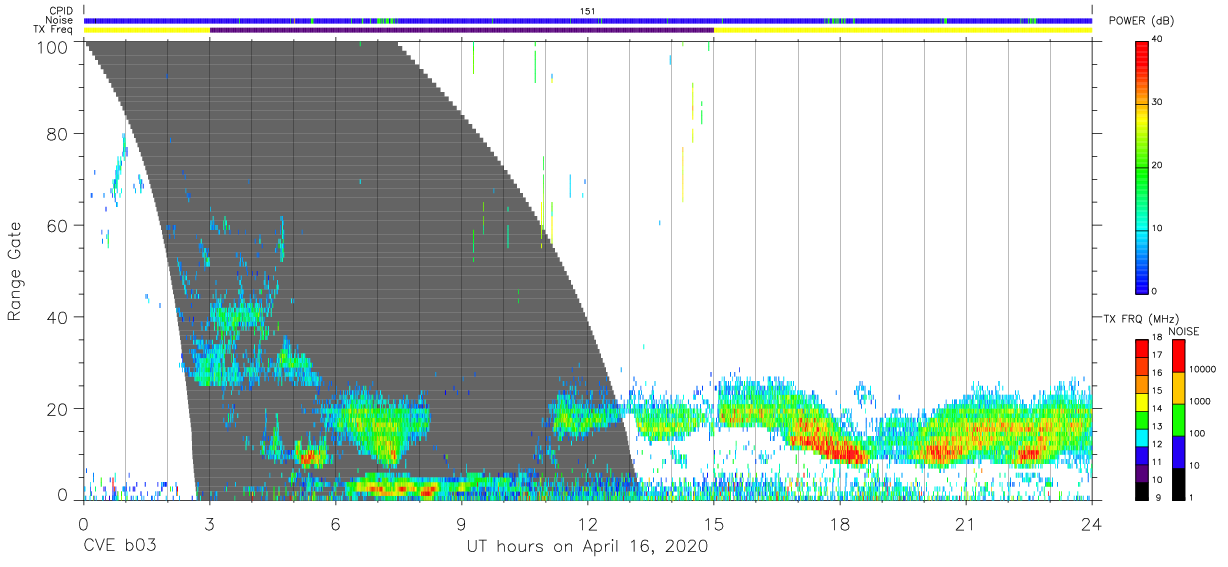Click the Range Gate tick label 20
This screenshot has height=567, width=1228.
pyautogui.click(x=58, y=409)
